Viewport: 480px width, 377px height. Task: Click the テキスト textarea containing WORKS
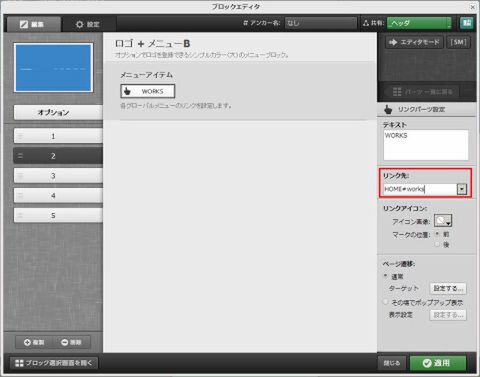pyautogui.click(x=426, y=145)
